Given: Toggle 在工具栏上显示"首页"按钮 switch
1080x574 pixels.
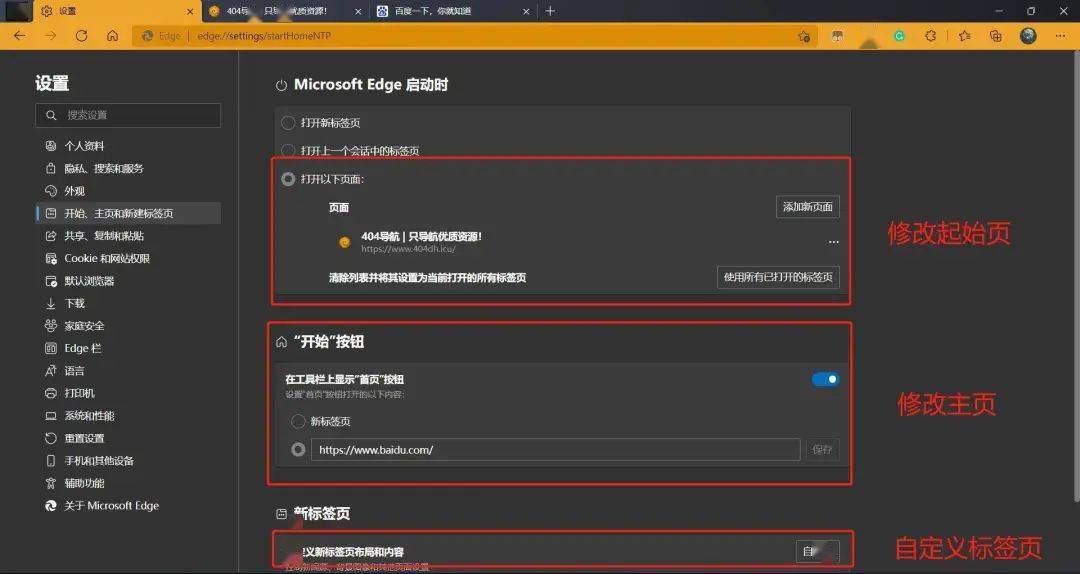Looking at the screenshot, I should [x=825, y=379].
